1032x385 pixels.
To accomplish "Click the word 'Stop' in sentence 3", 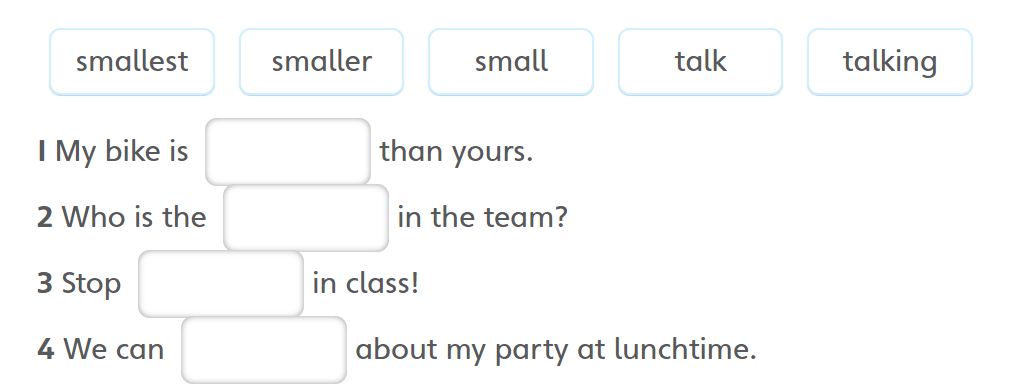I will (91, 284).
